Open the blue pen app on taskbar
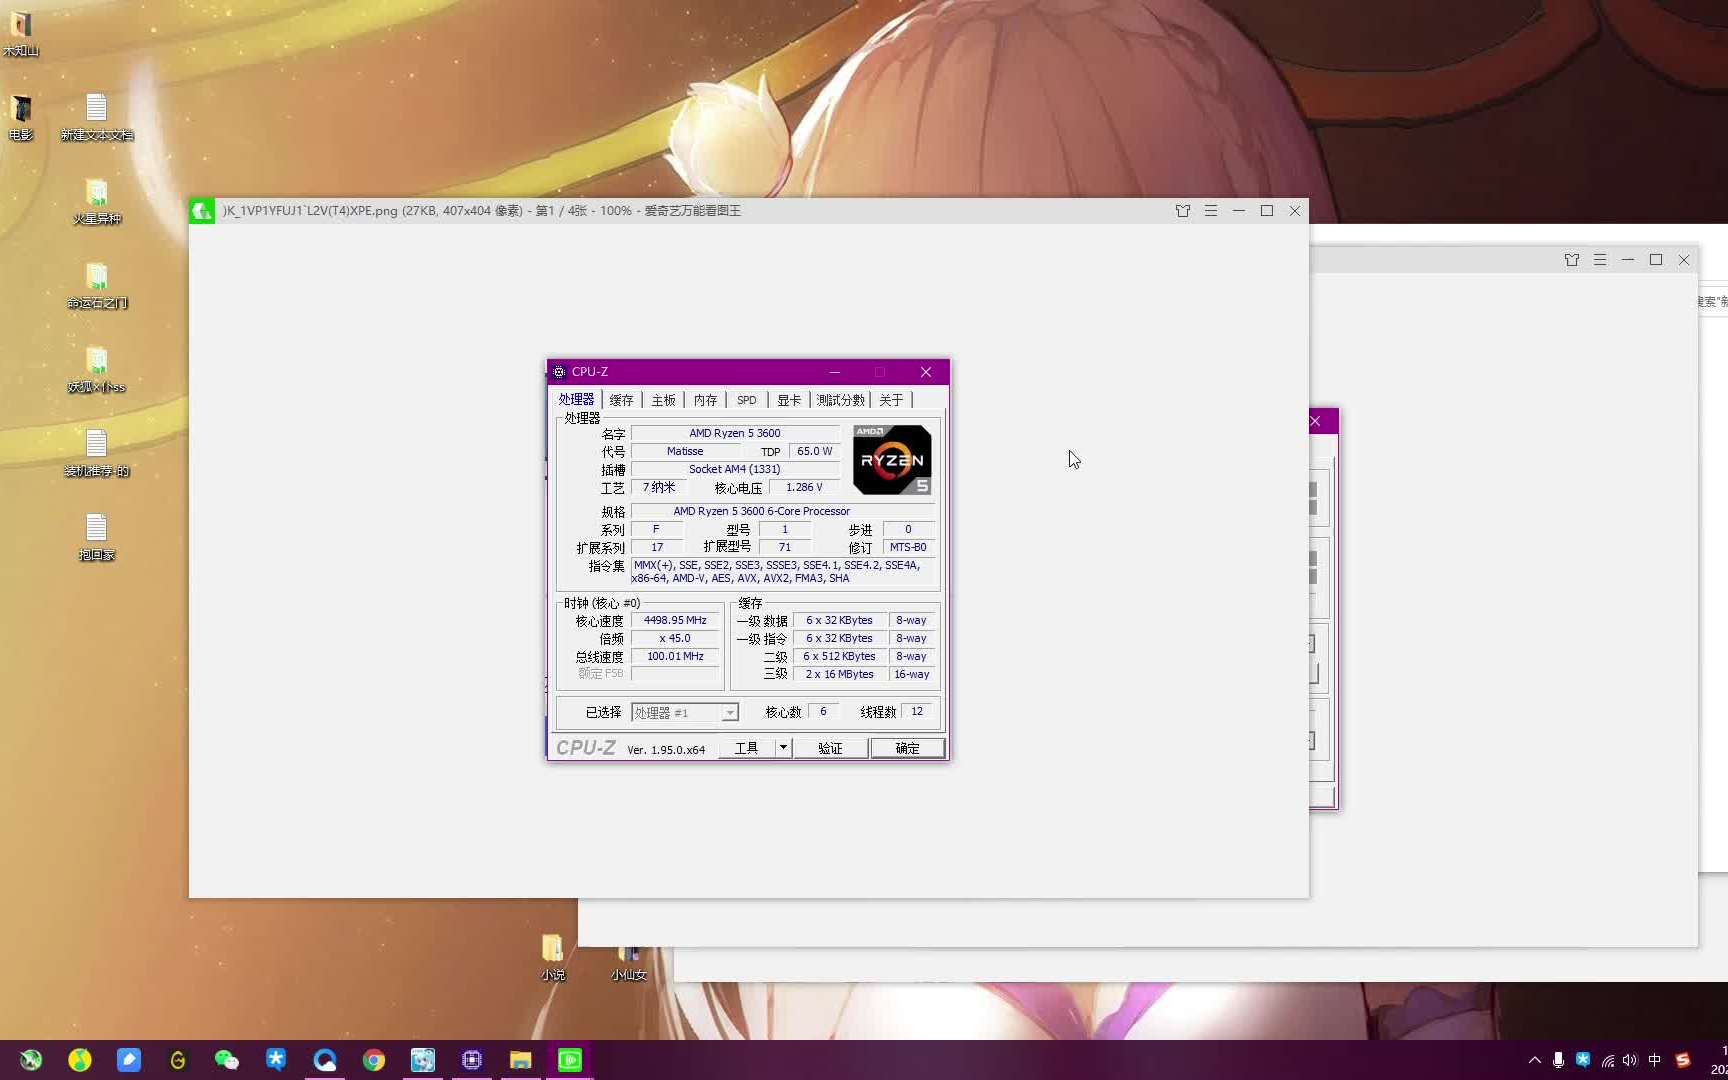1728x1080 pixels. coord(129,1060)
